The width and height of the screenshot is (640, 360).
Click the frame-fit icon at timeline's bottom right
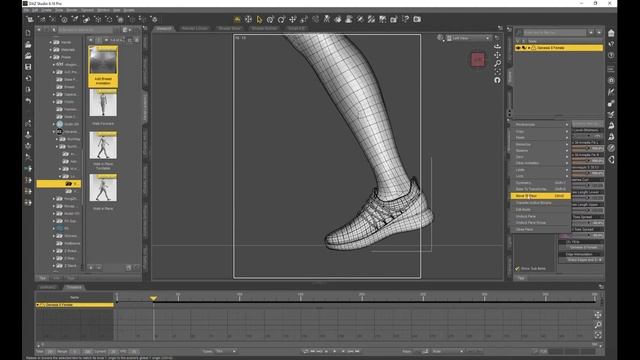click(598, 335)
